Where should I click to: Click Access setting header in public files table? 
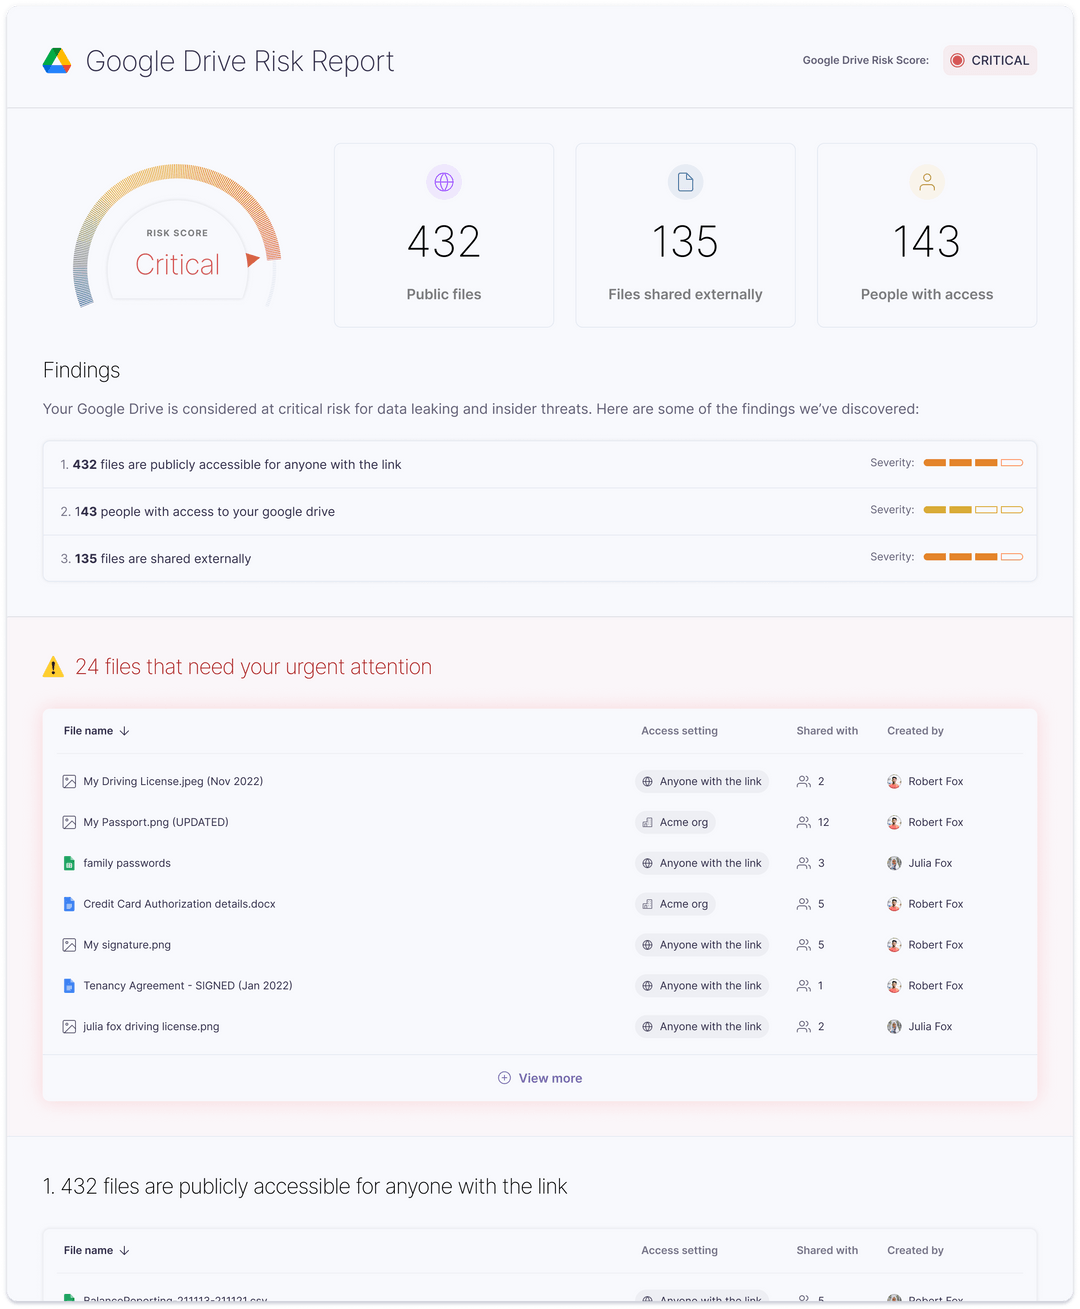[679, 1251]
